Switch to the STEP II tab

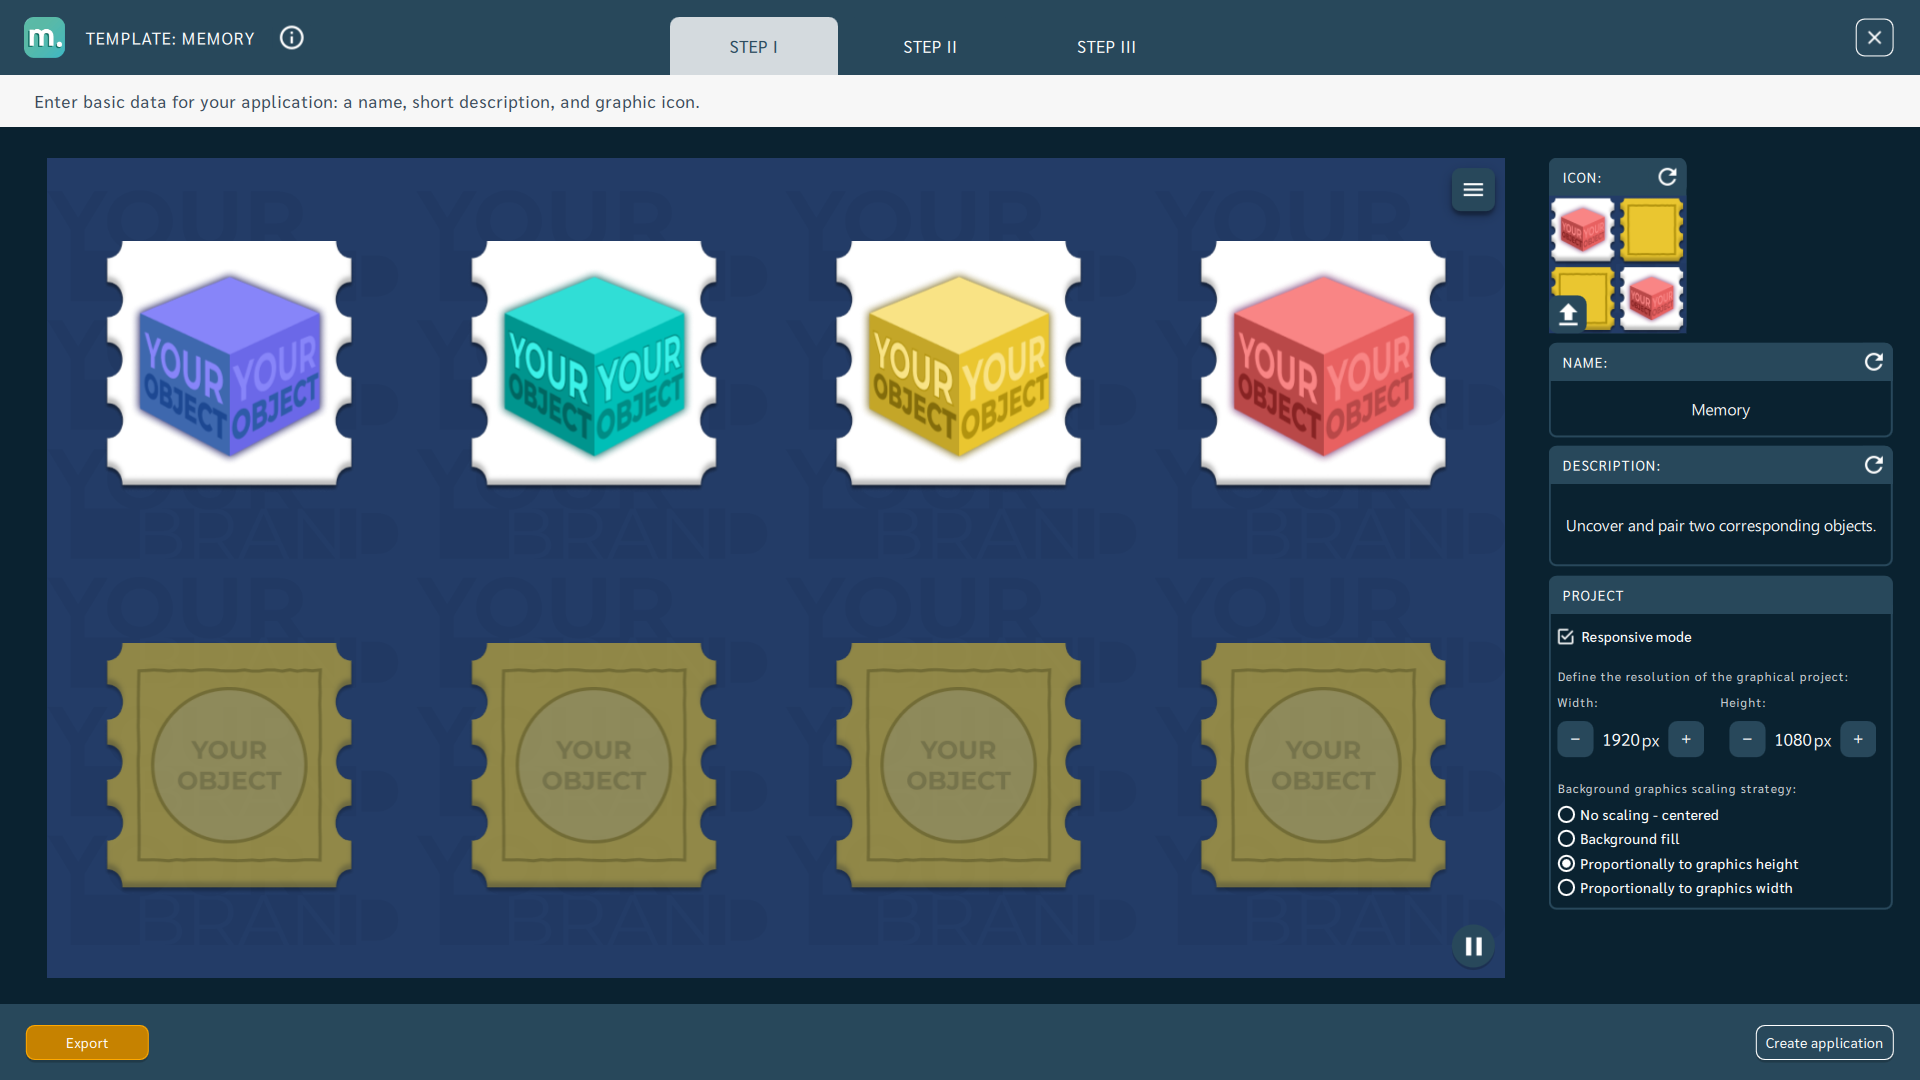(x=930, y=46)
